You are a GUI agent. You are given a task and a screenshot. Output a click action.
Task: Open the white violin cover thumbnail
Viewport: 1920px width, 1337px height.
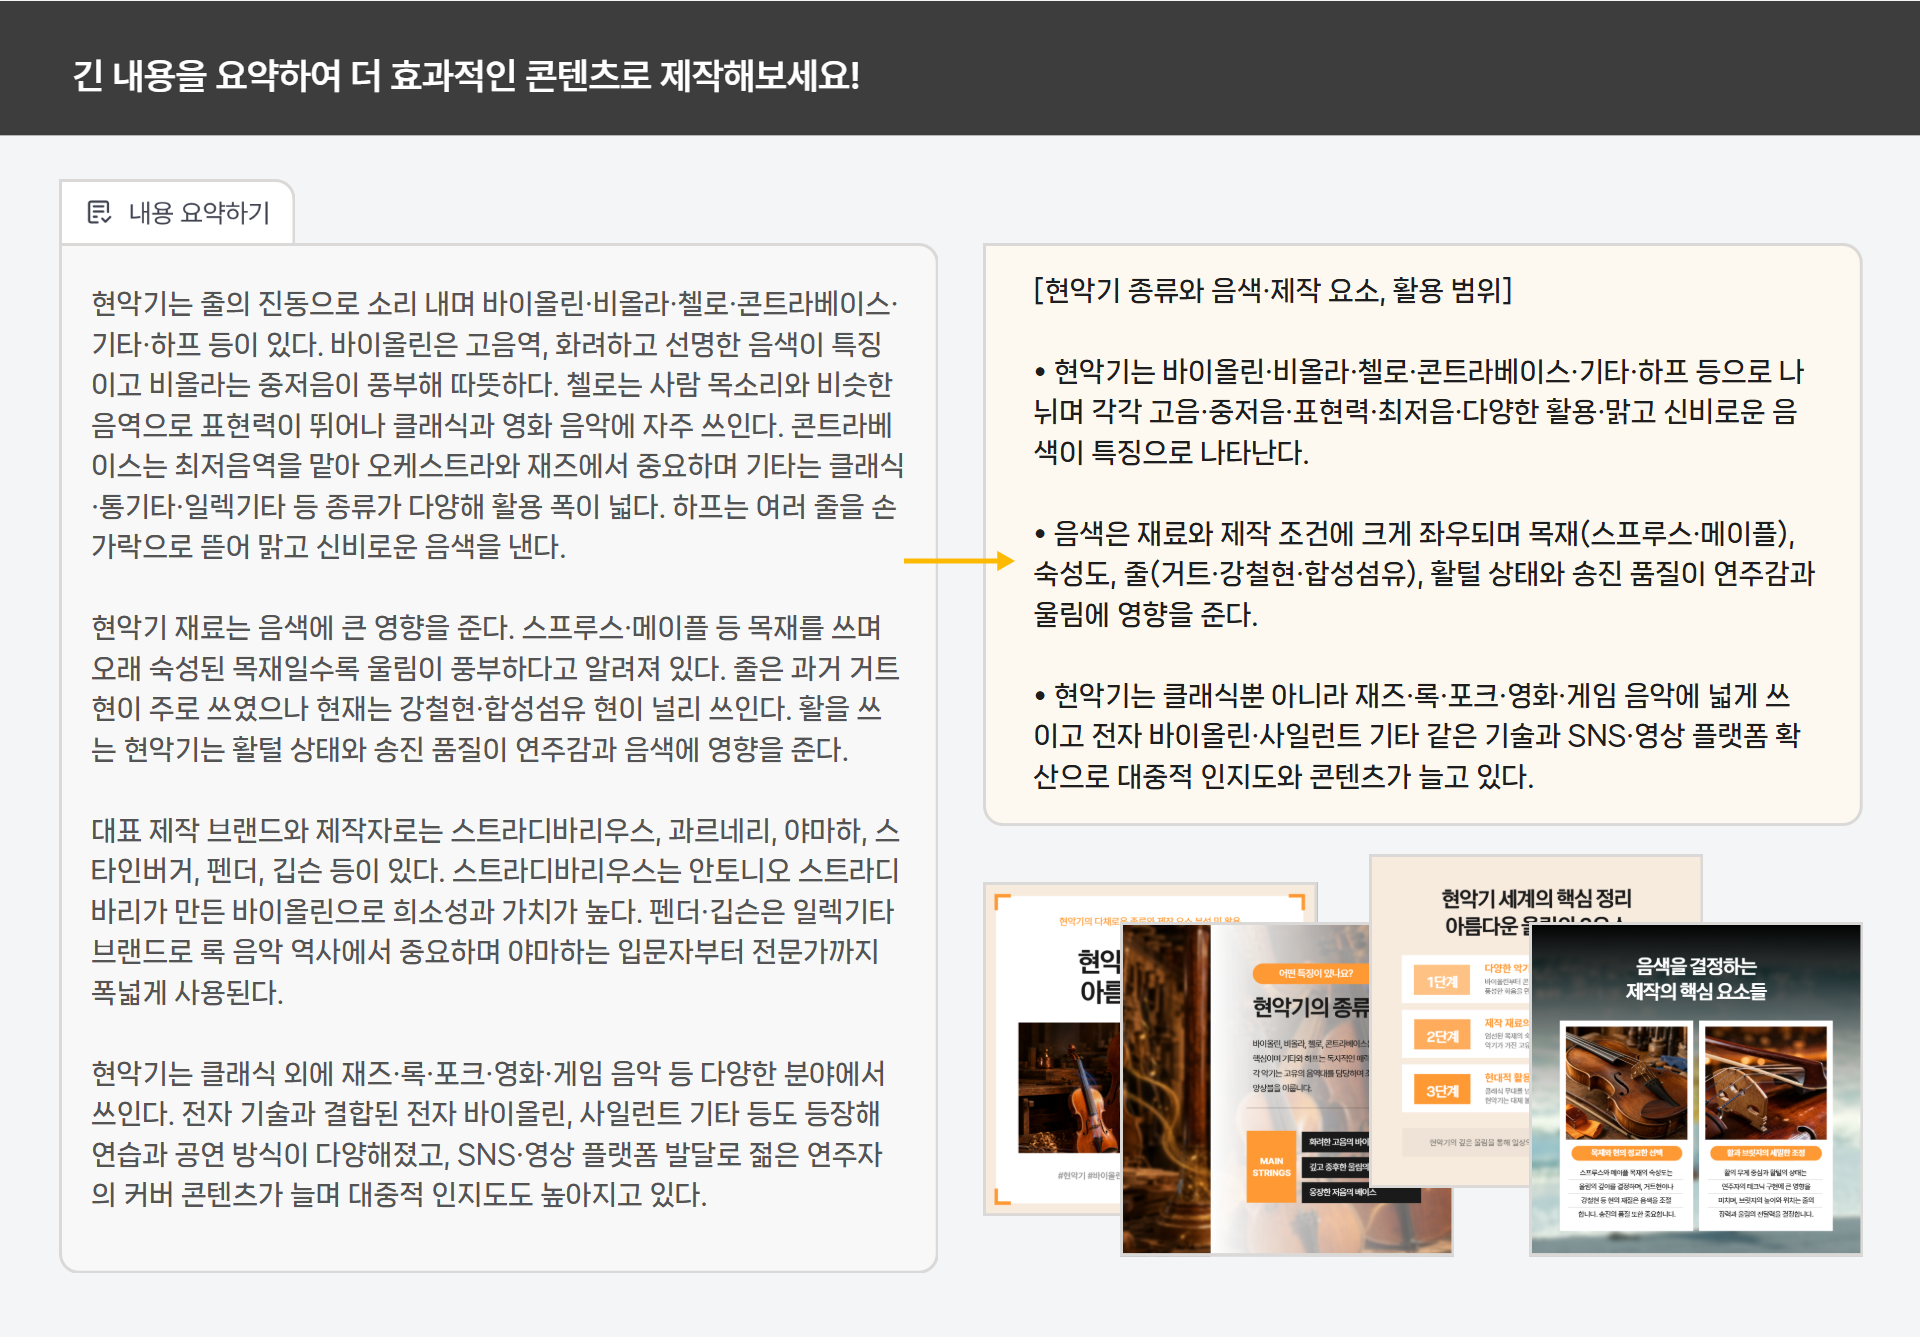(1054, 1050)
